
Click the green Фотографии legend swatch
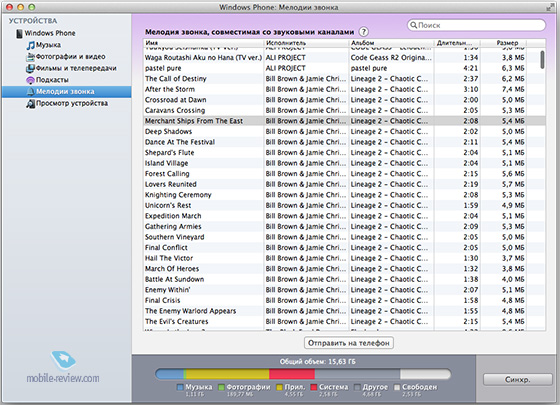[x=221, y=388]
